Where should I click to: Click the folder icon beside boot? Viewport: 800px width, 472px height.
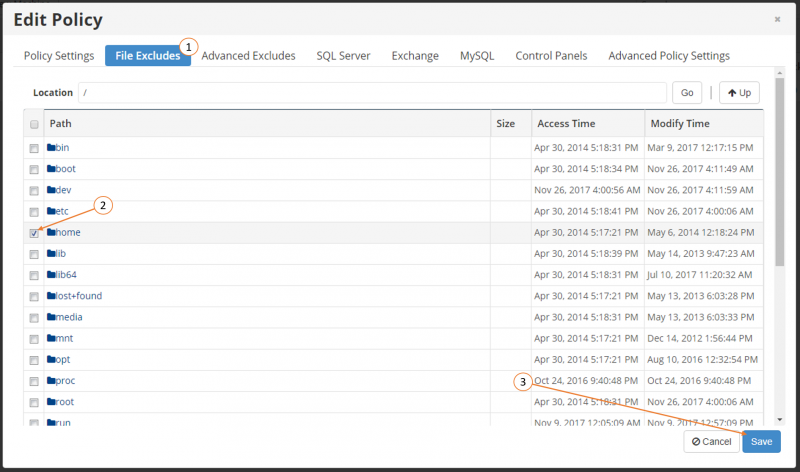point(52,169)
